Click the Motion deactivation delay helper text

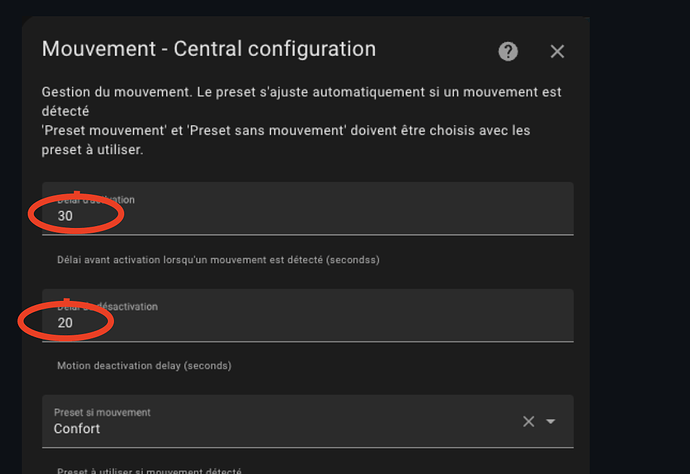144,366
